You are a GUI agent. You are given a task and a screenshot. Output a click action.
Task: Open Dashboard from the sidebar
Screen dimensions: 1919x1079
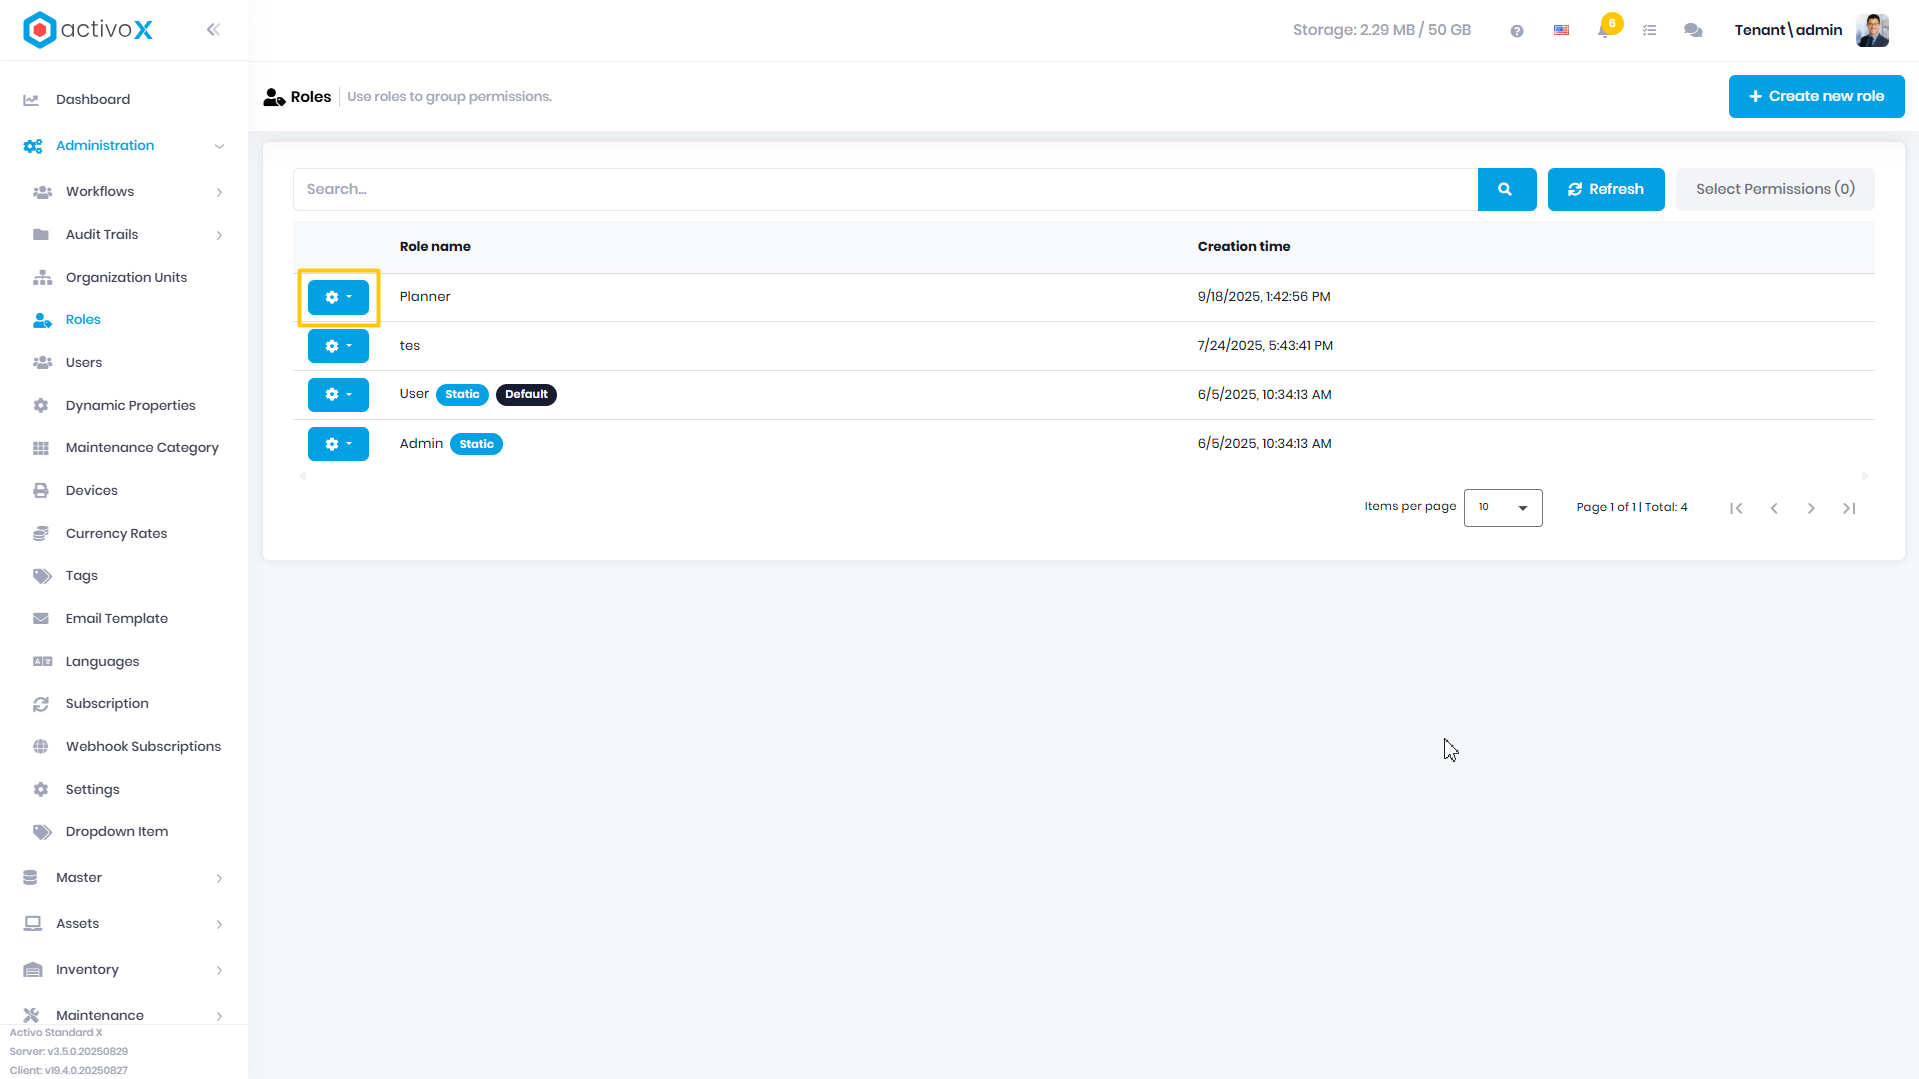tap(93, 99)
